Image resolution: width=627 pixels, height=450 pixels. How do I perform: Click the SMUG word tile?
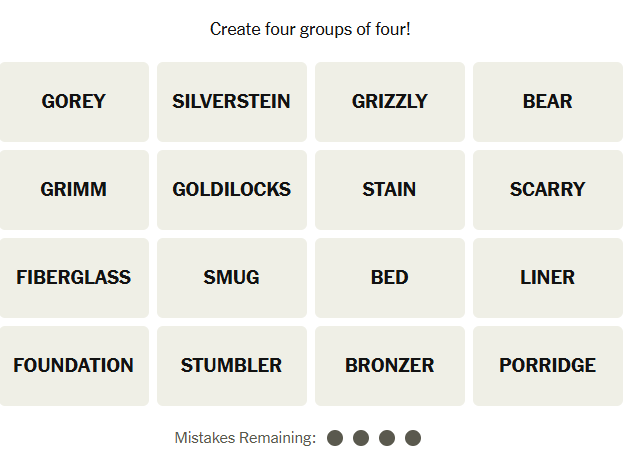click(231, 278)
